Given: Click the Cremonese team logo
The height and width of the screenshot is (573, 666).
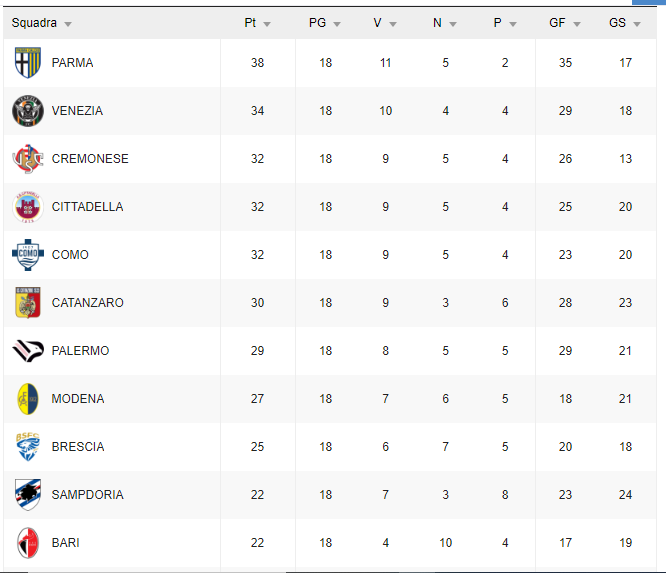Looking at the screenshot, I should (28, 159).
